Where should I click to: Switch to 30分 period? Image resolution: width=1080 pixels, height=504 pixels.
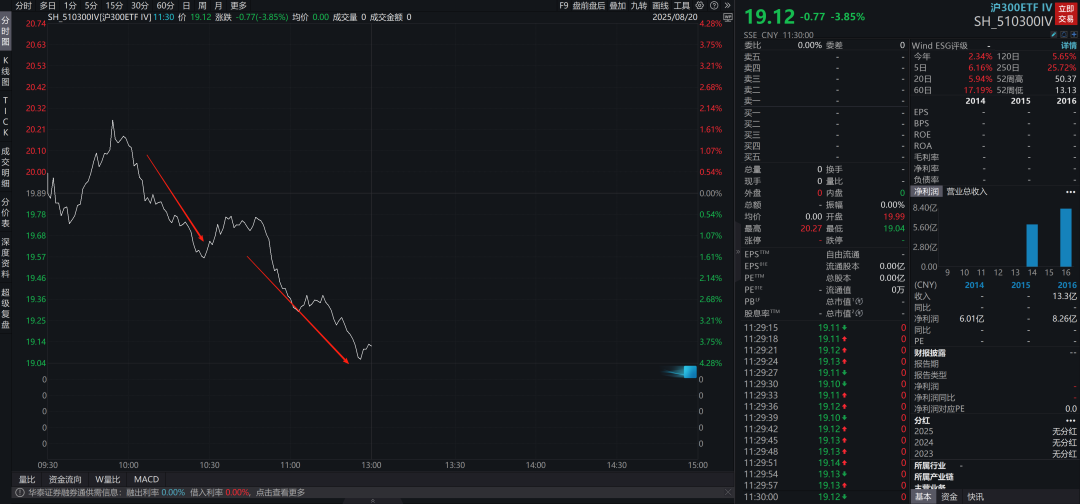coord(140,5)
